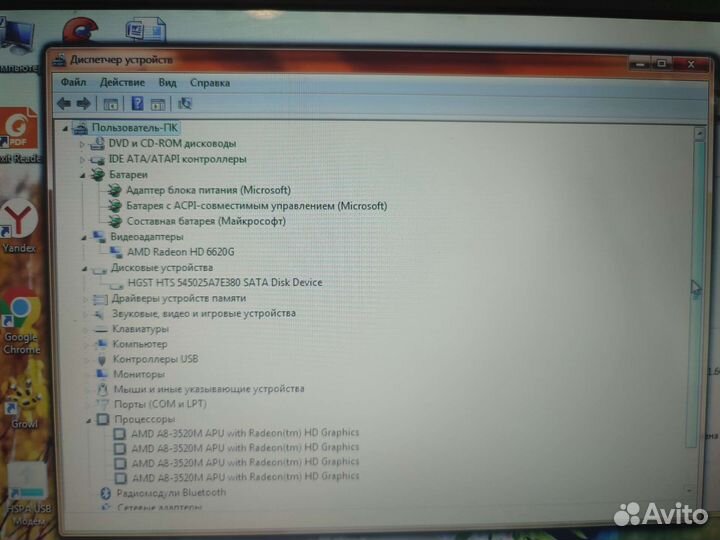
Task: Close the Диспетчер устройств window
Action: pos(692,64)
